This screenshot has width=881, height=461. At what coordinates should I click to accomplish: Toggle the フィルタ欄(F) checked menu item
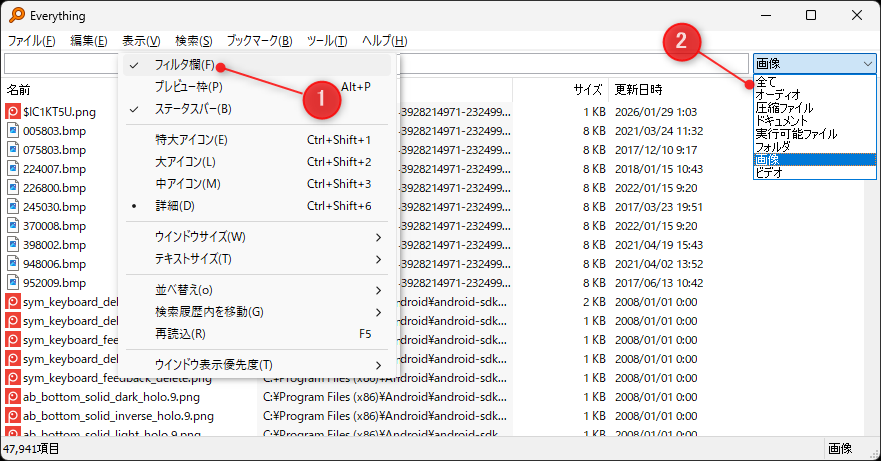pyautogui.click(x=185, y=65)
